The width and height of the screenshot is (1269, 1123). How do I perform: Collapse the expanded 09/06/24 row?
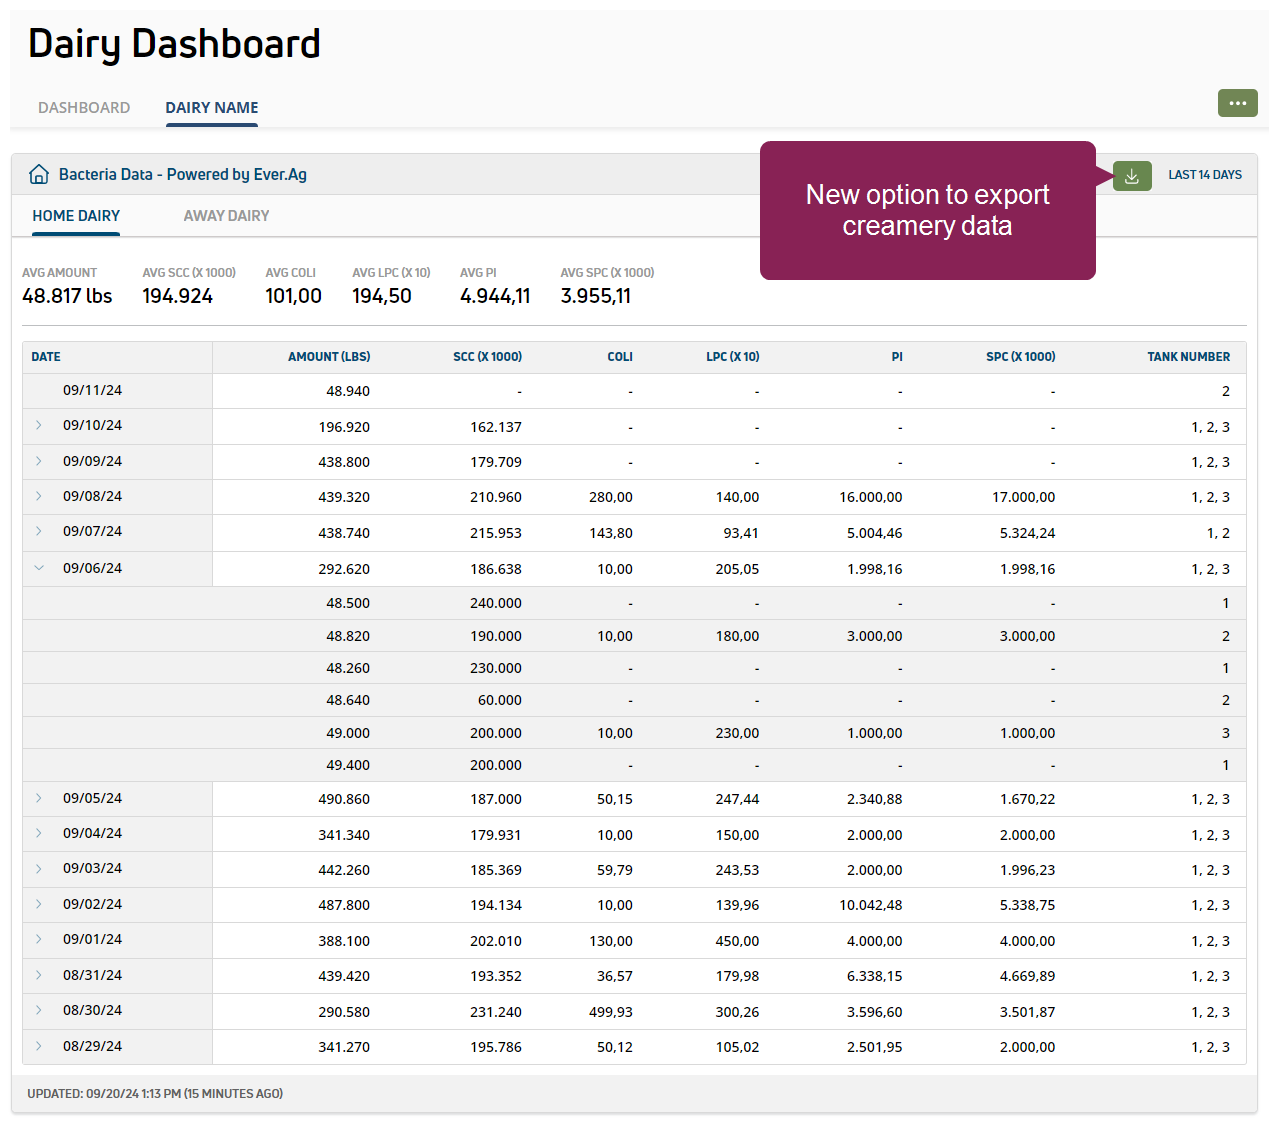[x=39, y=568]
